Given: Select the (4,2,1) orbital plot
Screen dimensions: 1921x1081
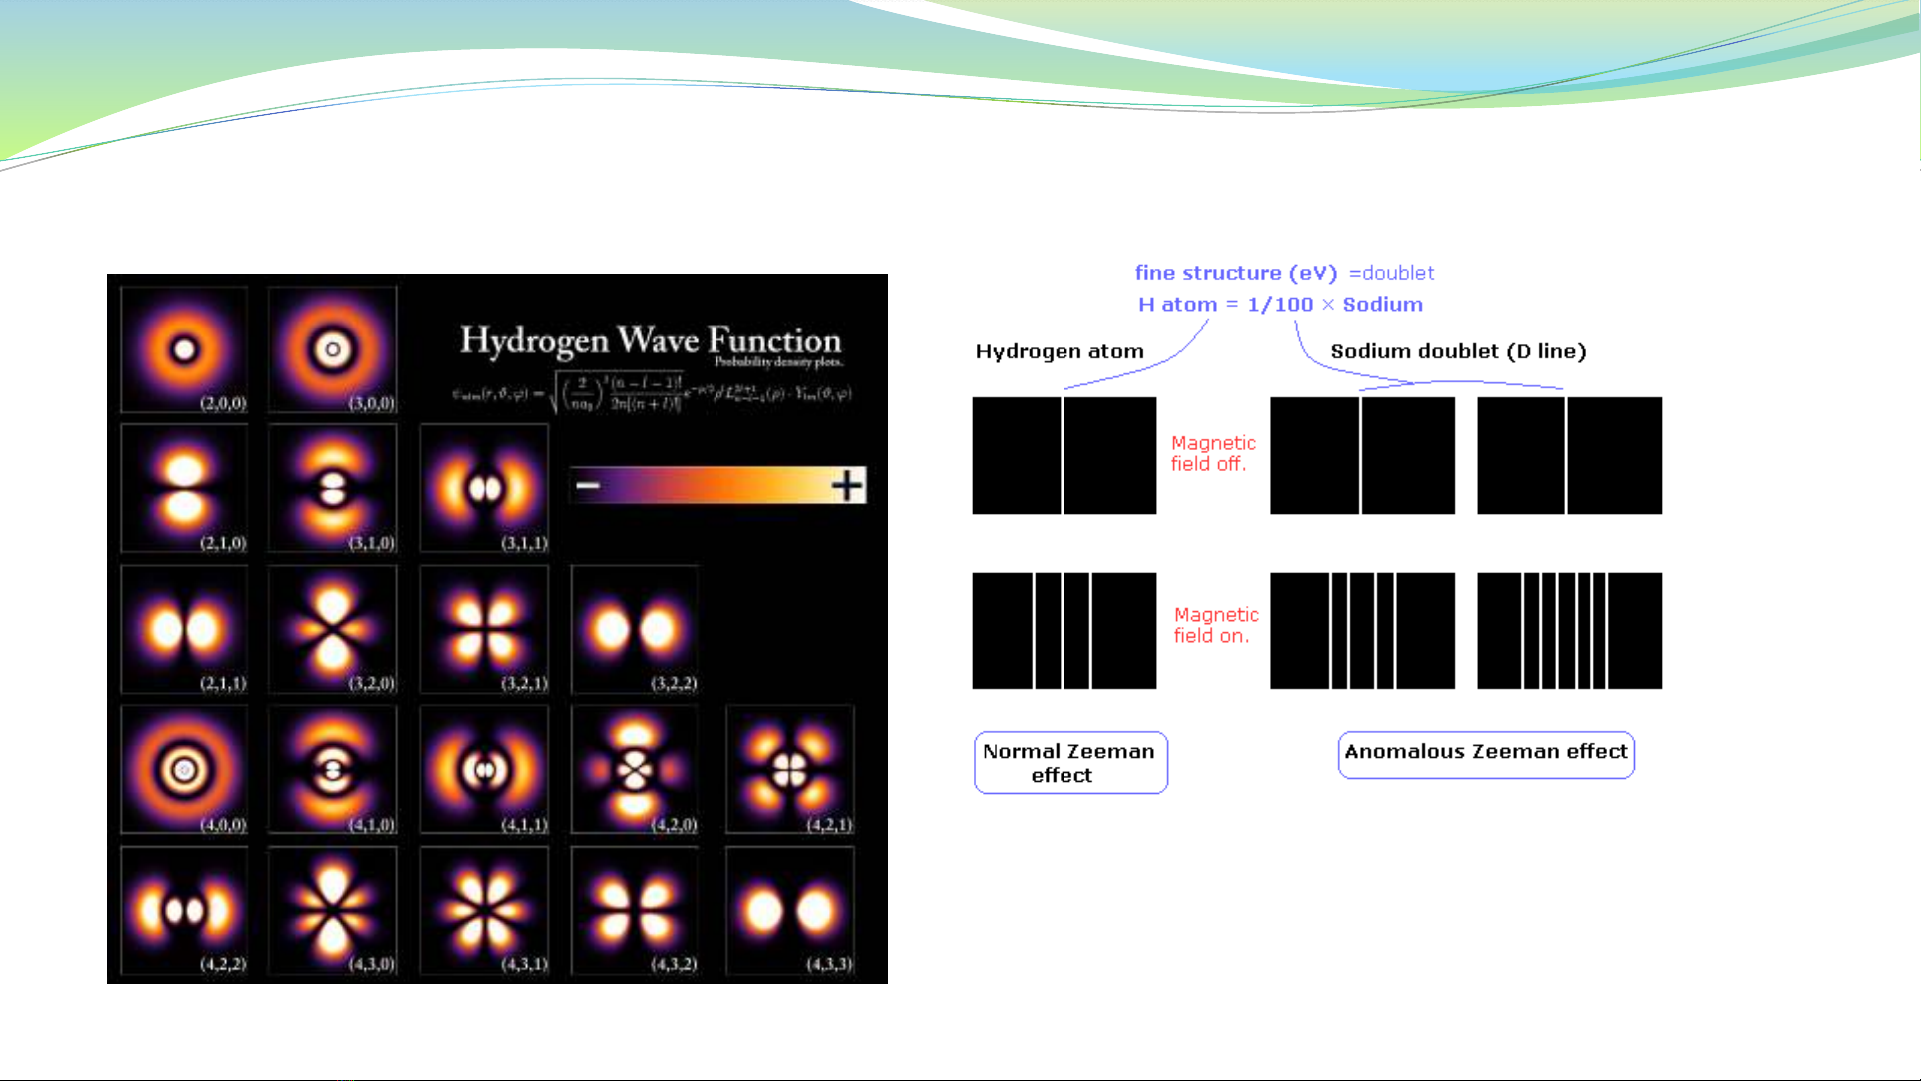Looking at the screenshot, I should pos(790,770).
